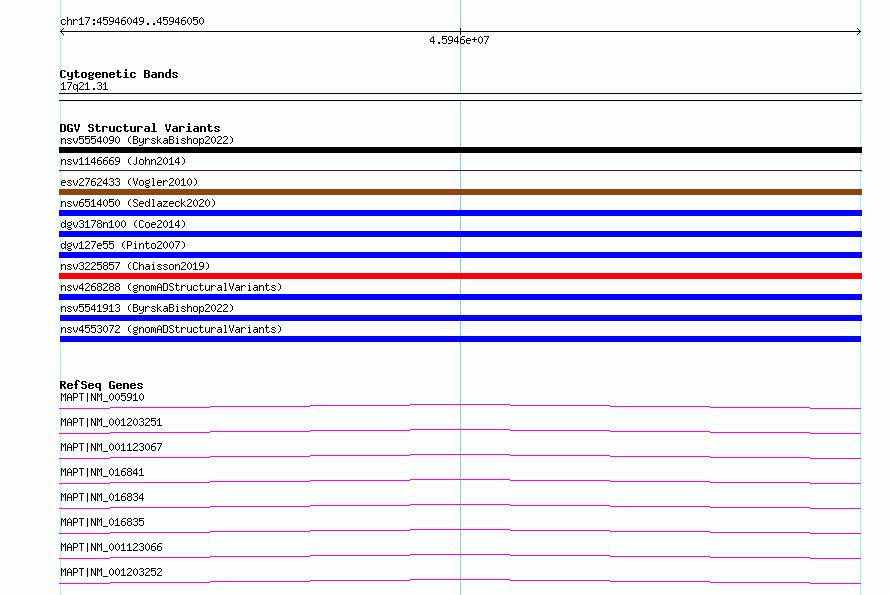This screenshot has height=595, width=890.
Task: Open variant nsv5541913 (ByrskaBishop2022) label
Action: [147, 308]
